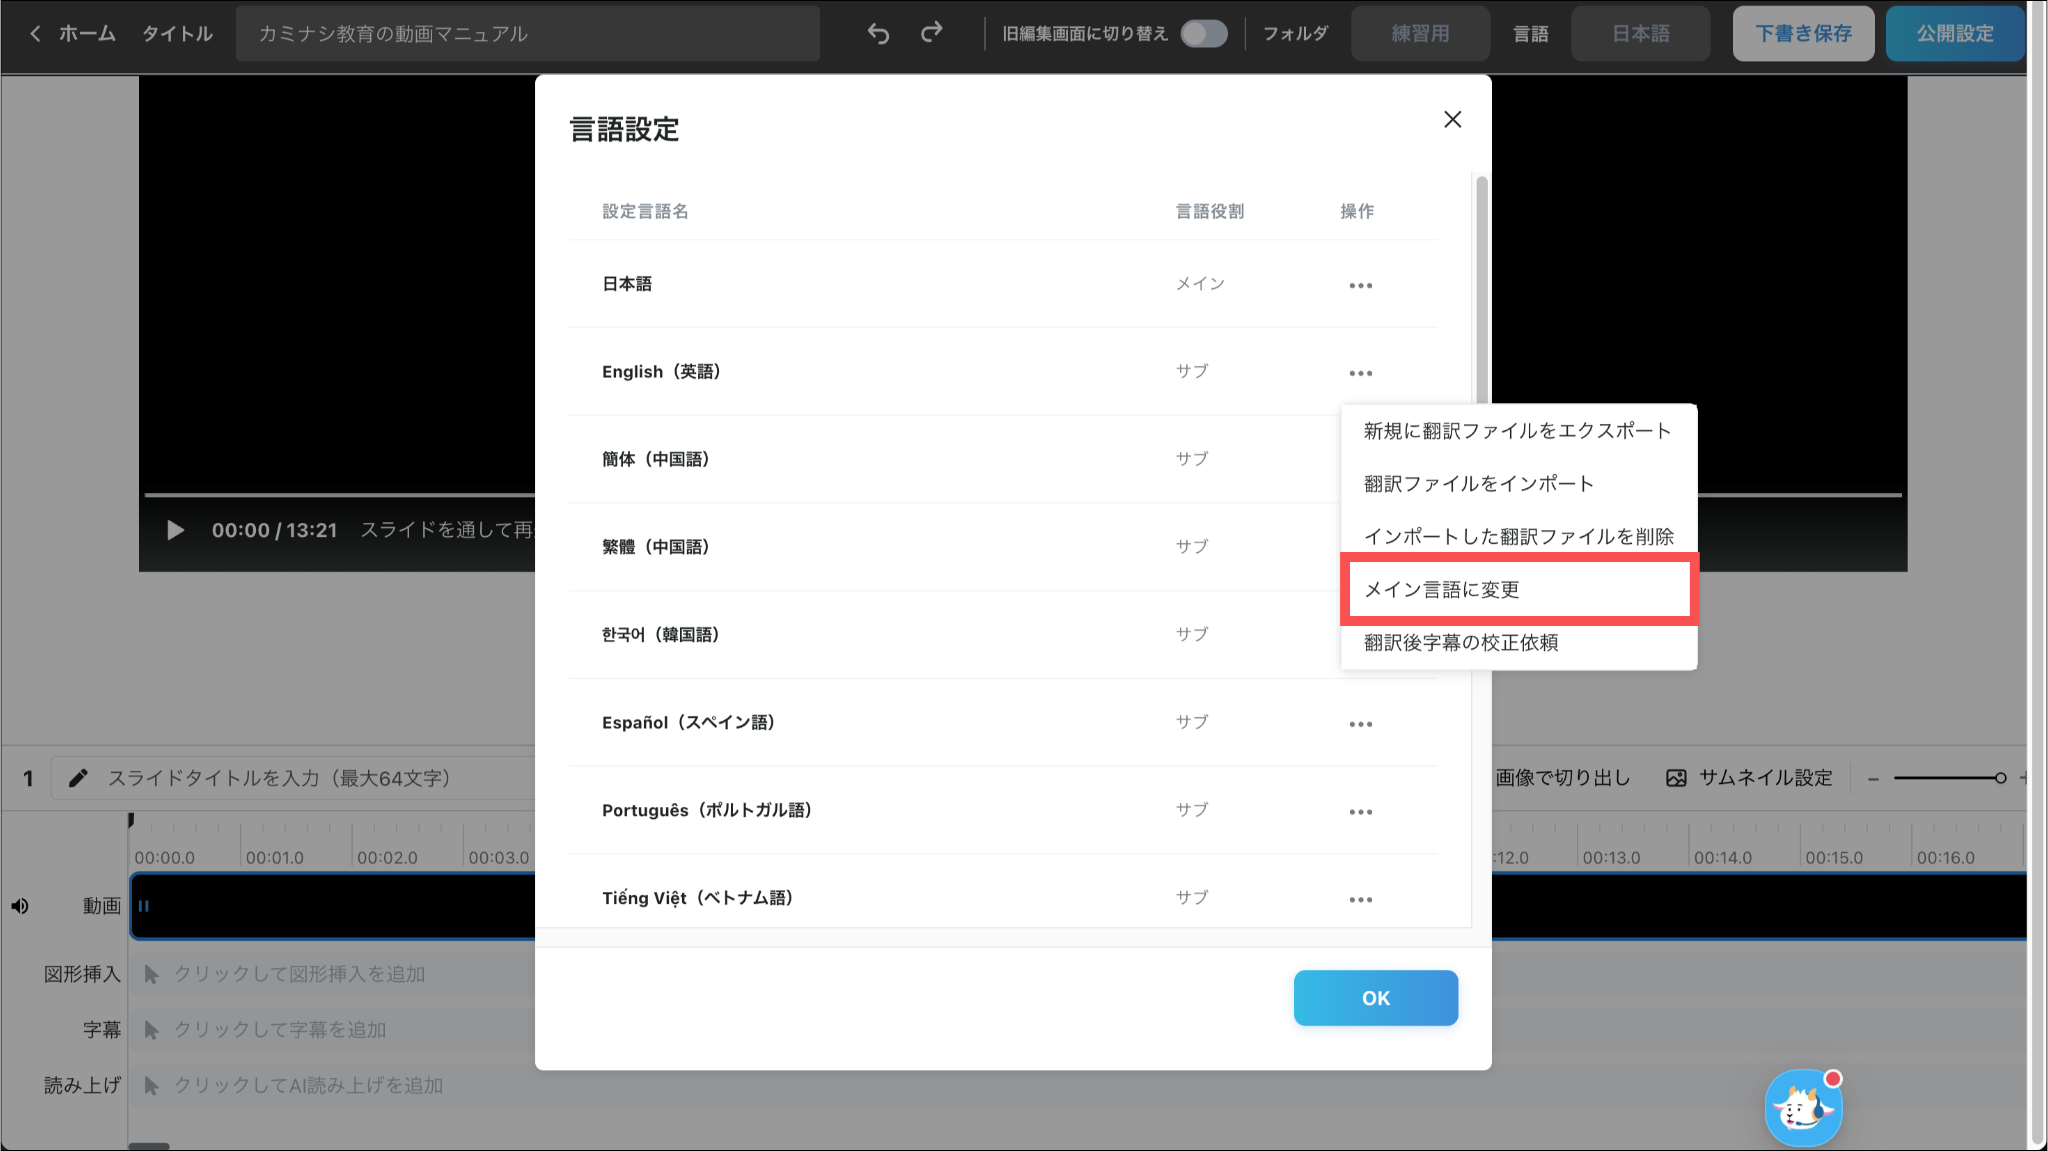
Task: Open the three-dot menu for Português
Action: 1360,812
